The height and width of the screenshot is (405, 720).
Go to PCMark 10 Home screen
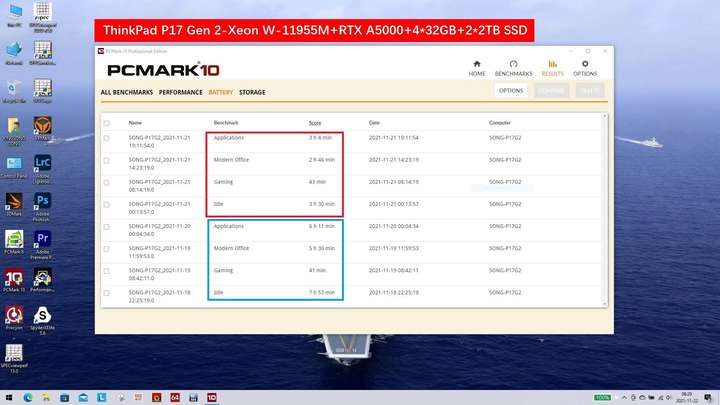(477, 68)
